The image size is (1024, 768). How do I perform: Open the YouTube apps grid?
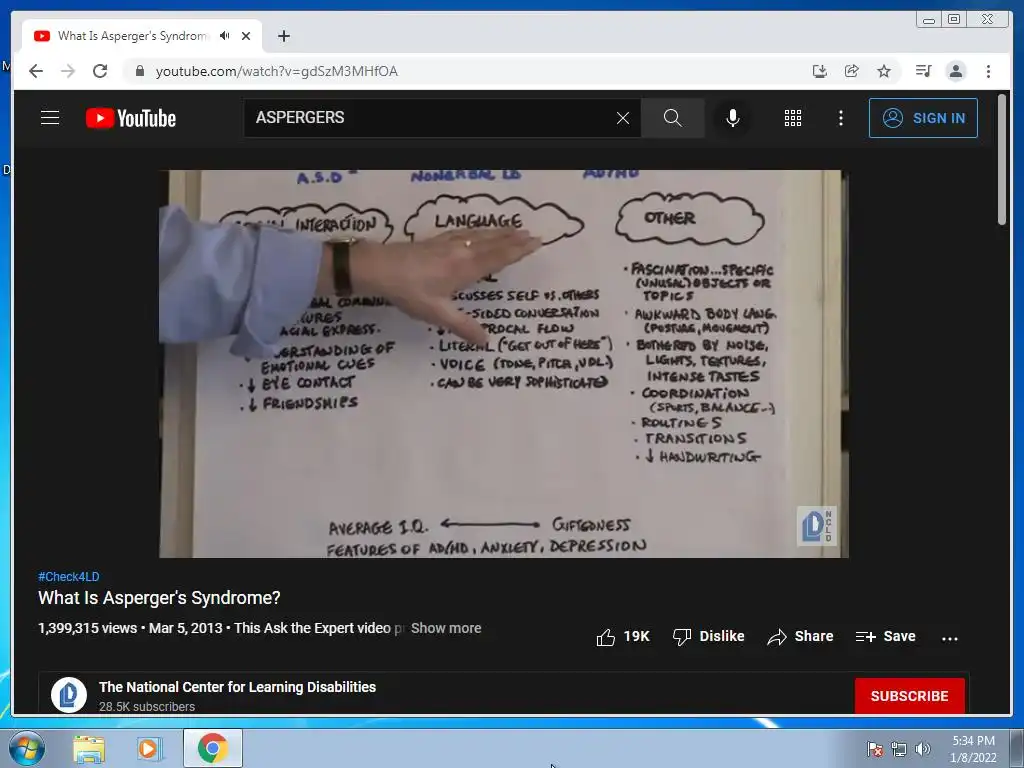point(793,118)
